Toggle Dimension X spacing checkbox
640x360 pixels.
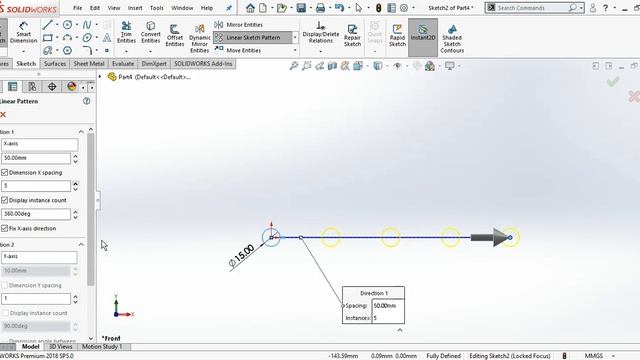pyautogui.click(x=4, y=173)
